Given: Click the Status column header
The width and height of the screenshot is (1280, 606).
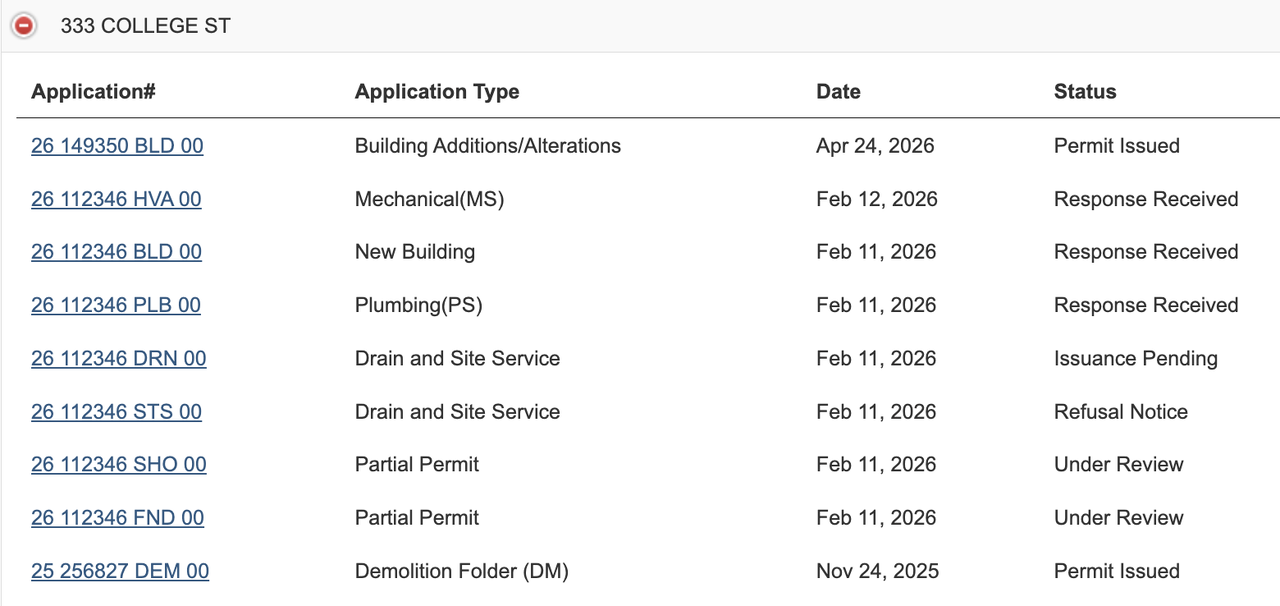Looking at the screenshot, I should [1085, 92].
